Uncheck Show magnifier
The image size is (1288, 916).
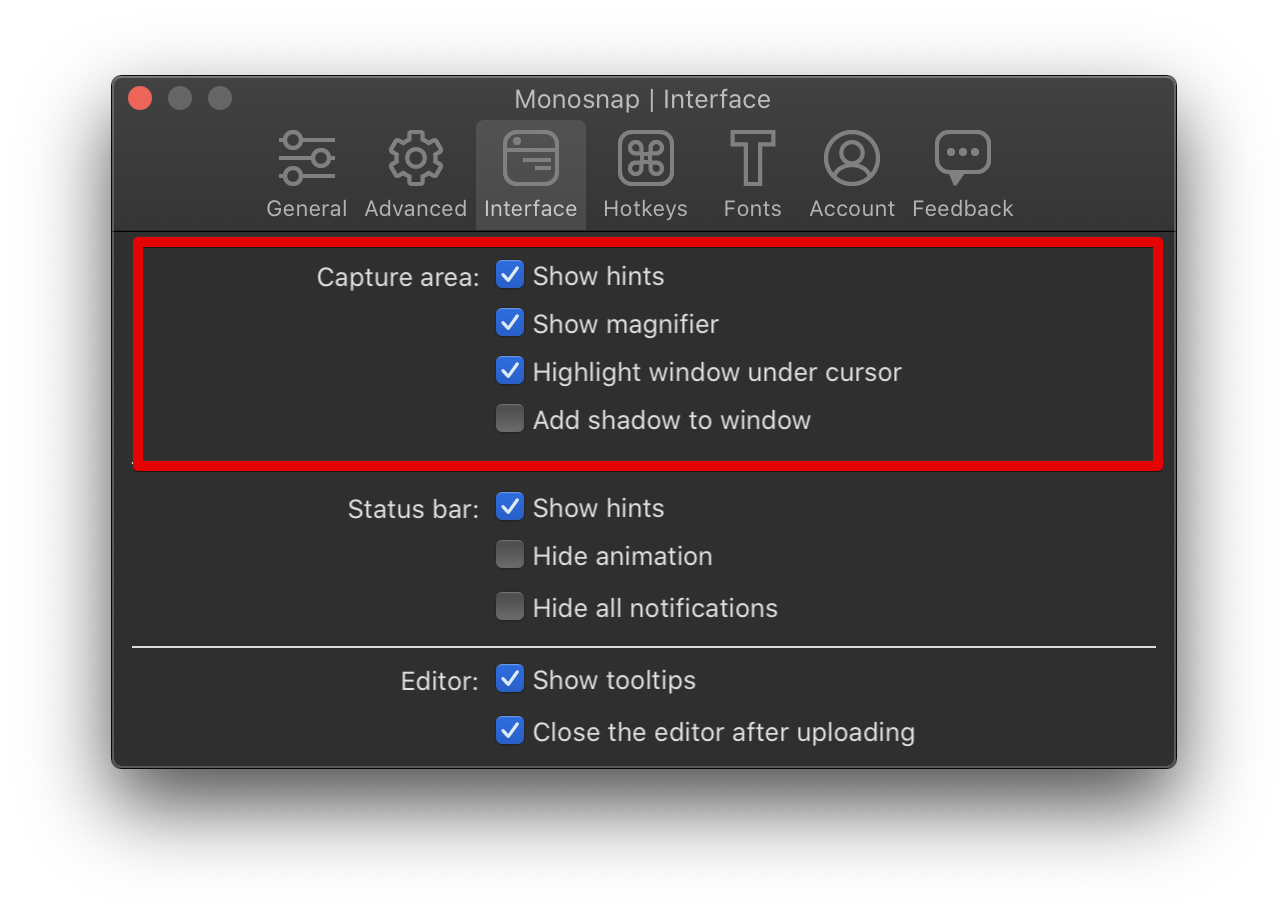510,323
